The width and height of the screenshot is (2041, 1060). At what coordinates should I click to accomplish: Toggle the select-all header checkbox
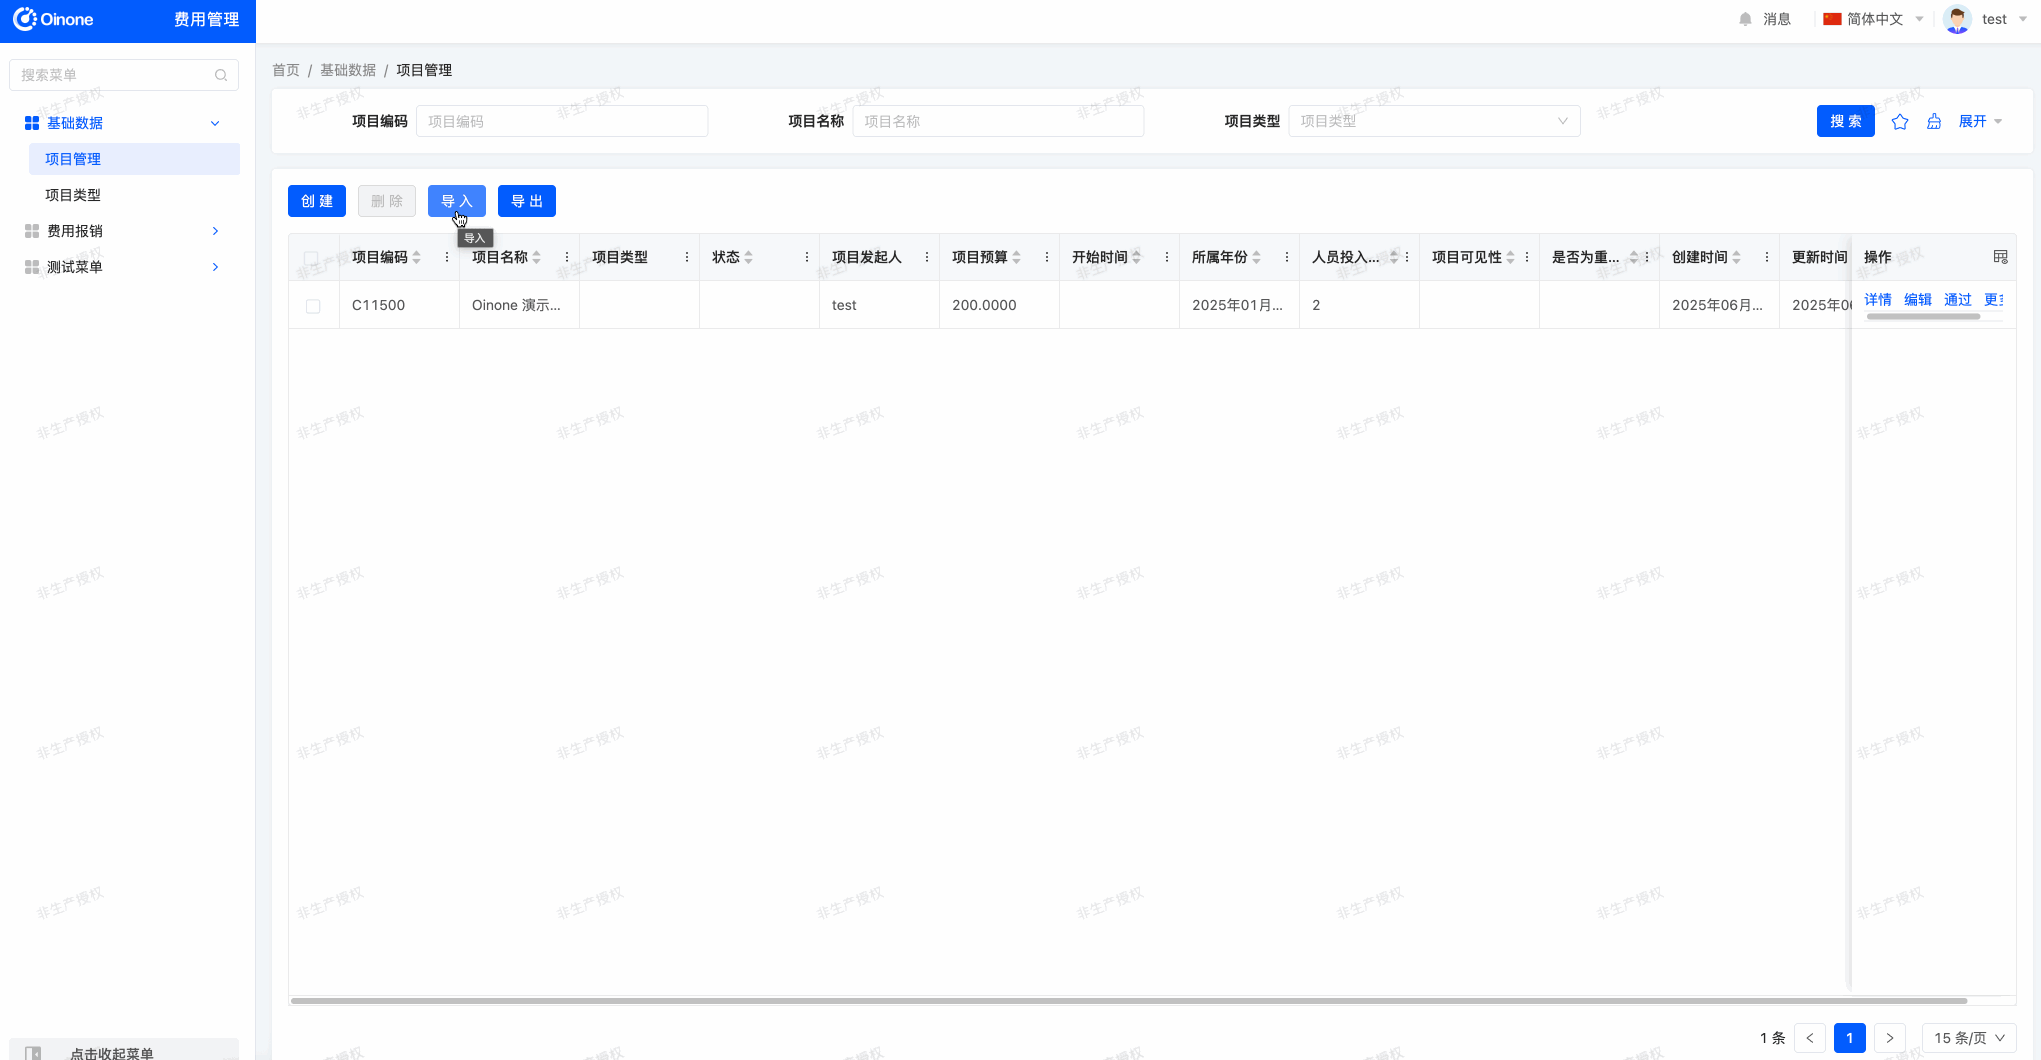(x=312, y=258)
